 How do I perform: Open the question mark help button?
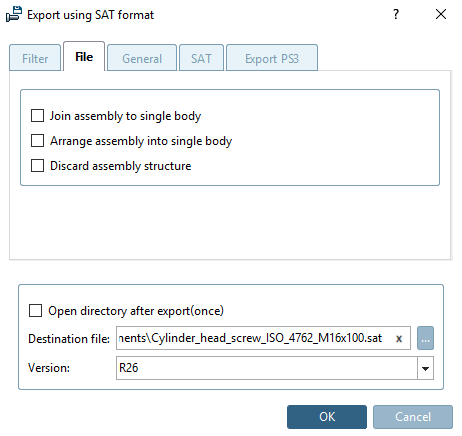[x=396, y=14]
